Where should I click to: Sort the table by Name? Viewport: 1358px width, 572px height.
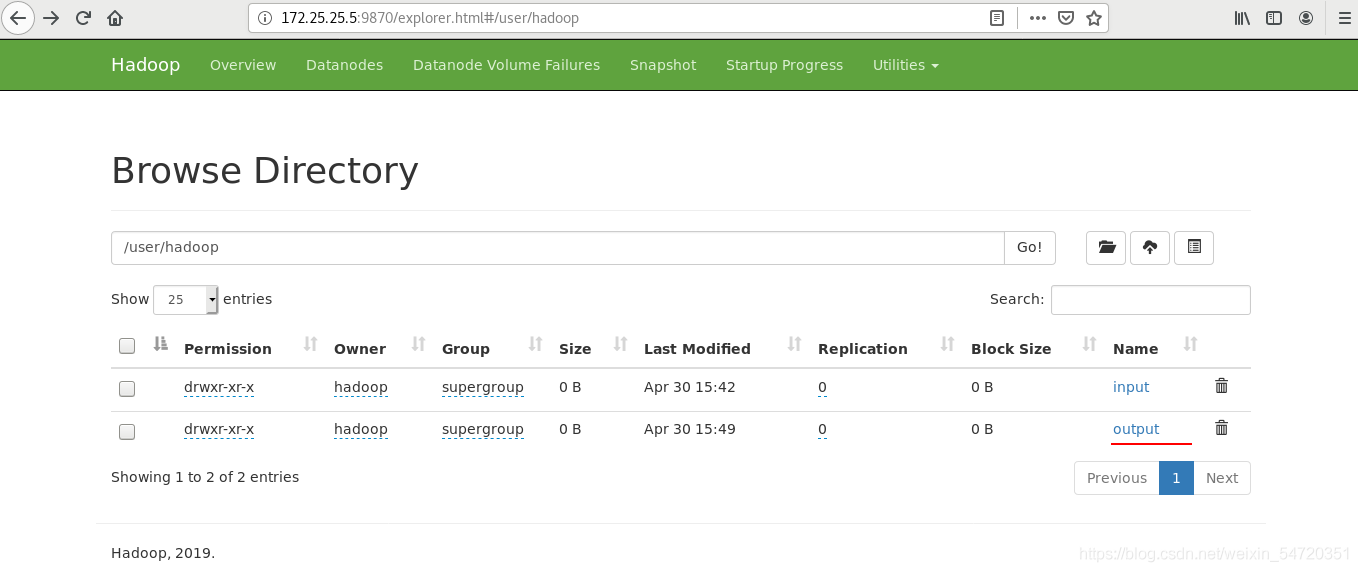pyautogui.click(x=1136, y=349)
